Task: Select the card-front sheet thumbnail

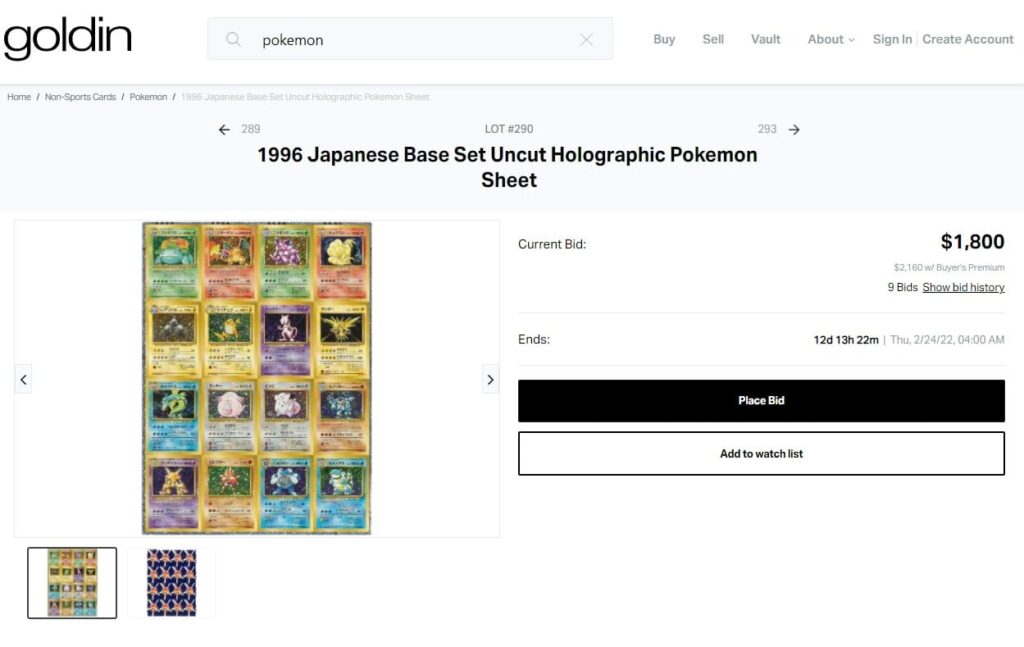Action: tap(72, 582)
